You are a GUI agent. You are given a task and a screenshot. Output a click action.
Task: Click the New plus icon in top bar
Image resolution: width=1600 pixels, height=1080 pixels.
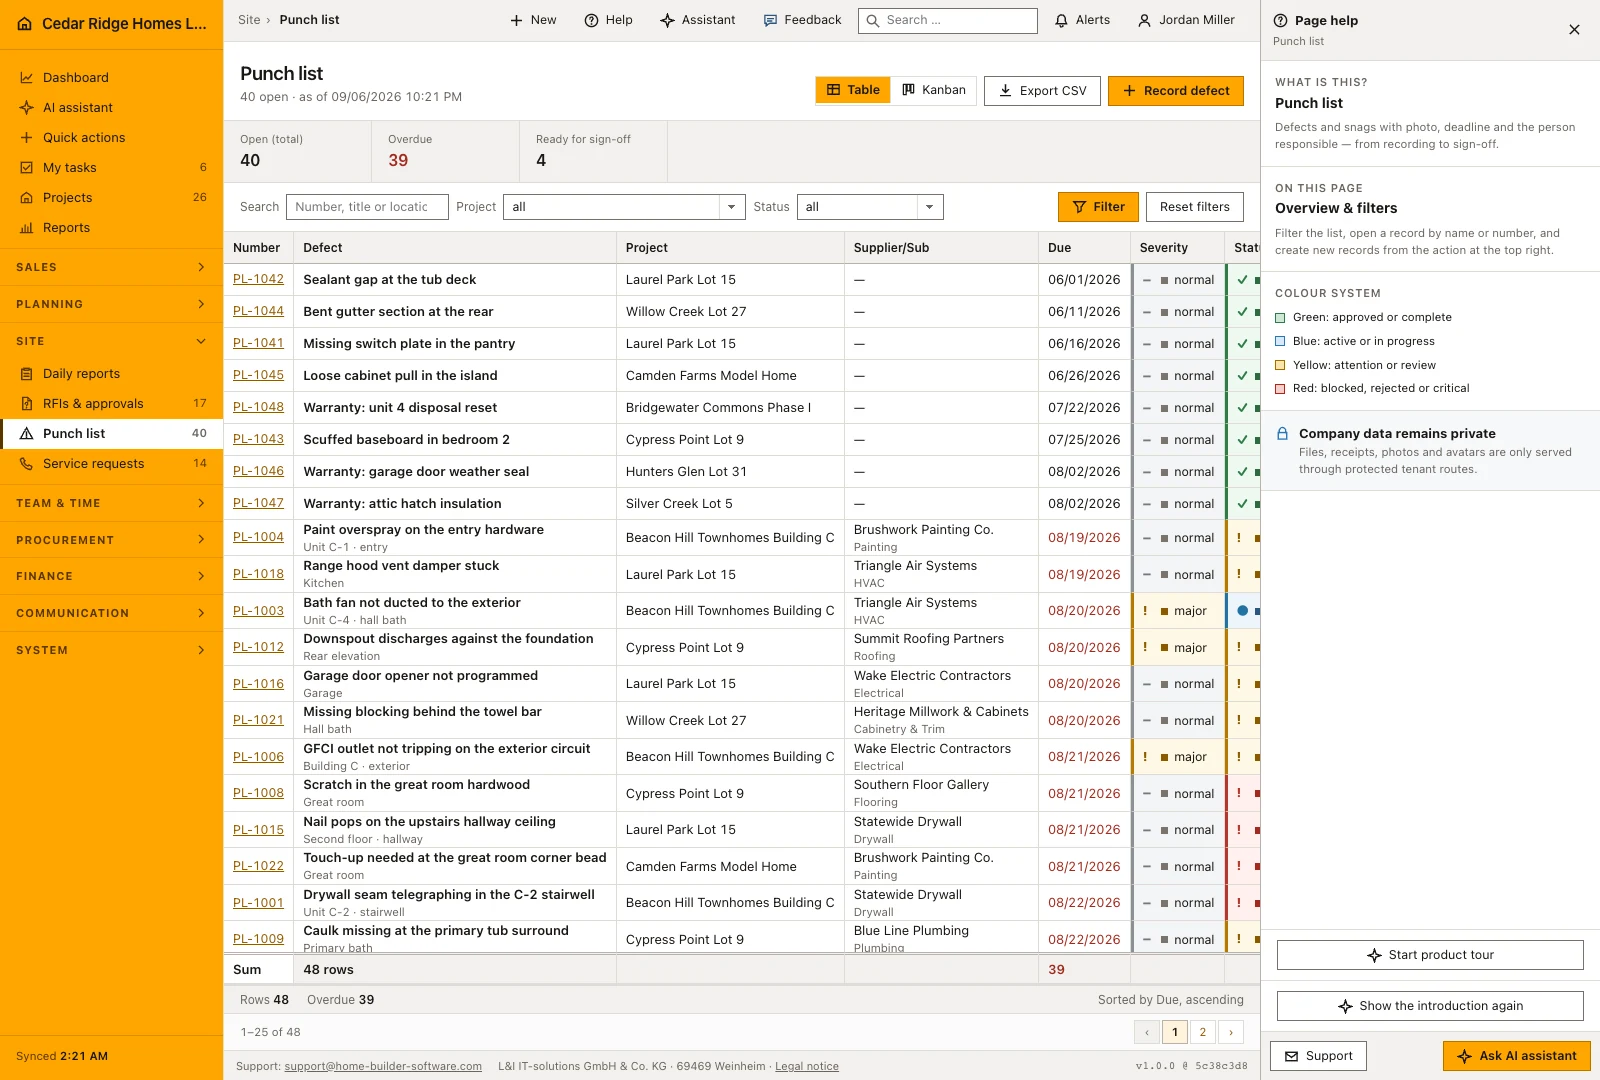pos(516,20)
